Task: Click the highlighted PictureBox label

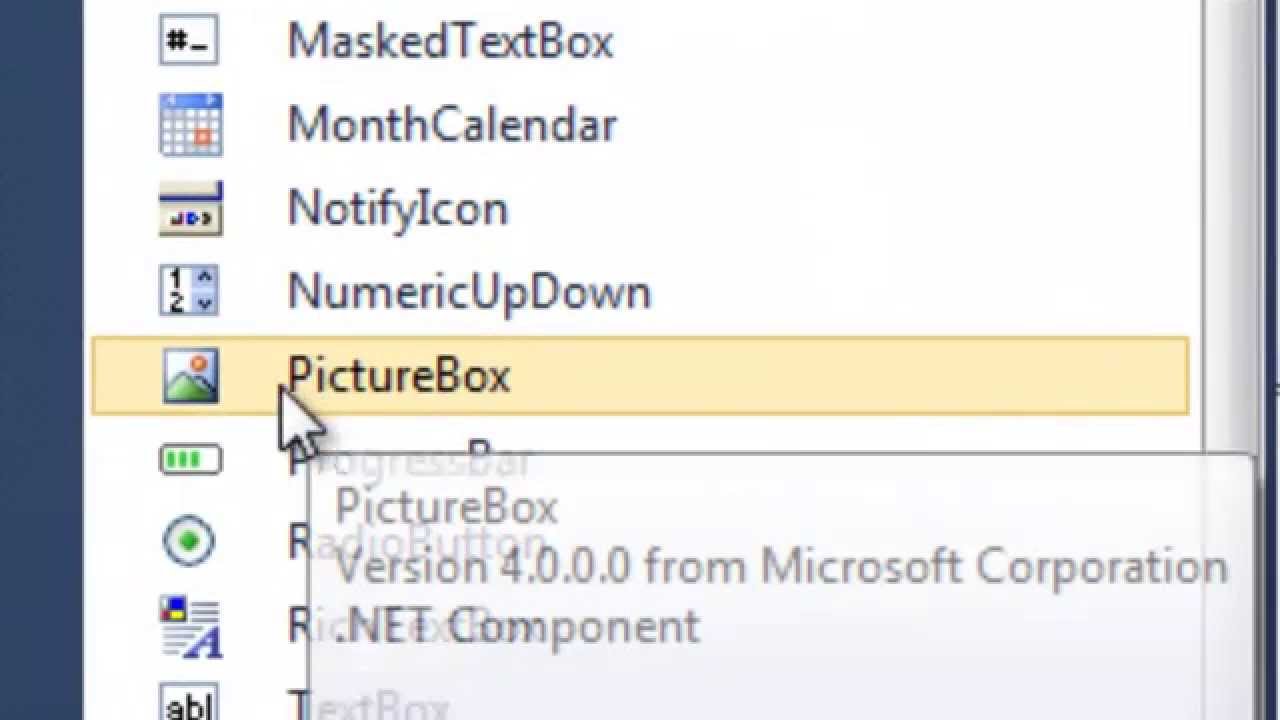Action: [x=399, y=376]
